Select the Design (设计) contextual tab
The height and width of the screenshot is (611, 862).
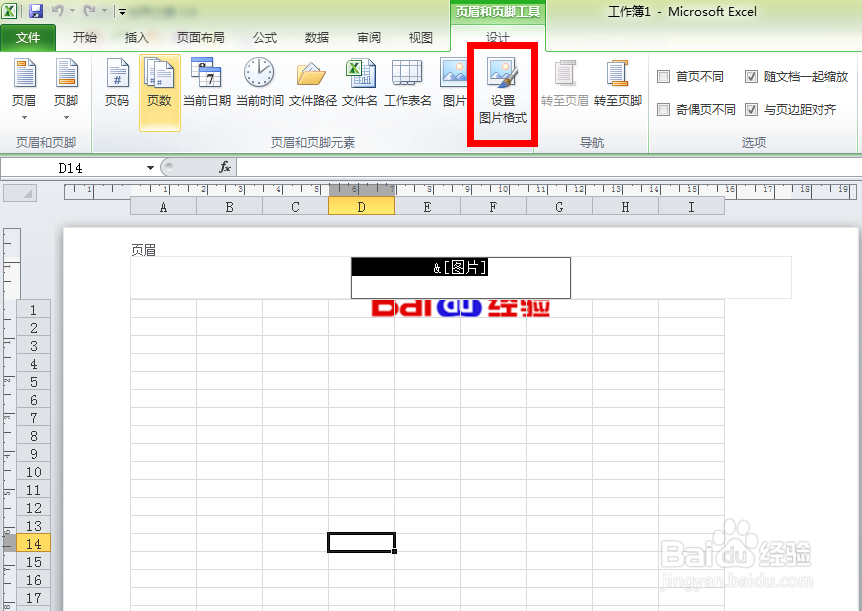(x=498, y=37)
